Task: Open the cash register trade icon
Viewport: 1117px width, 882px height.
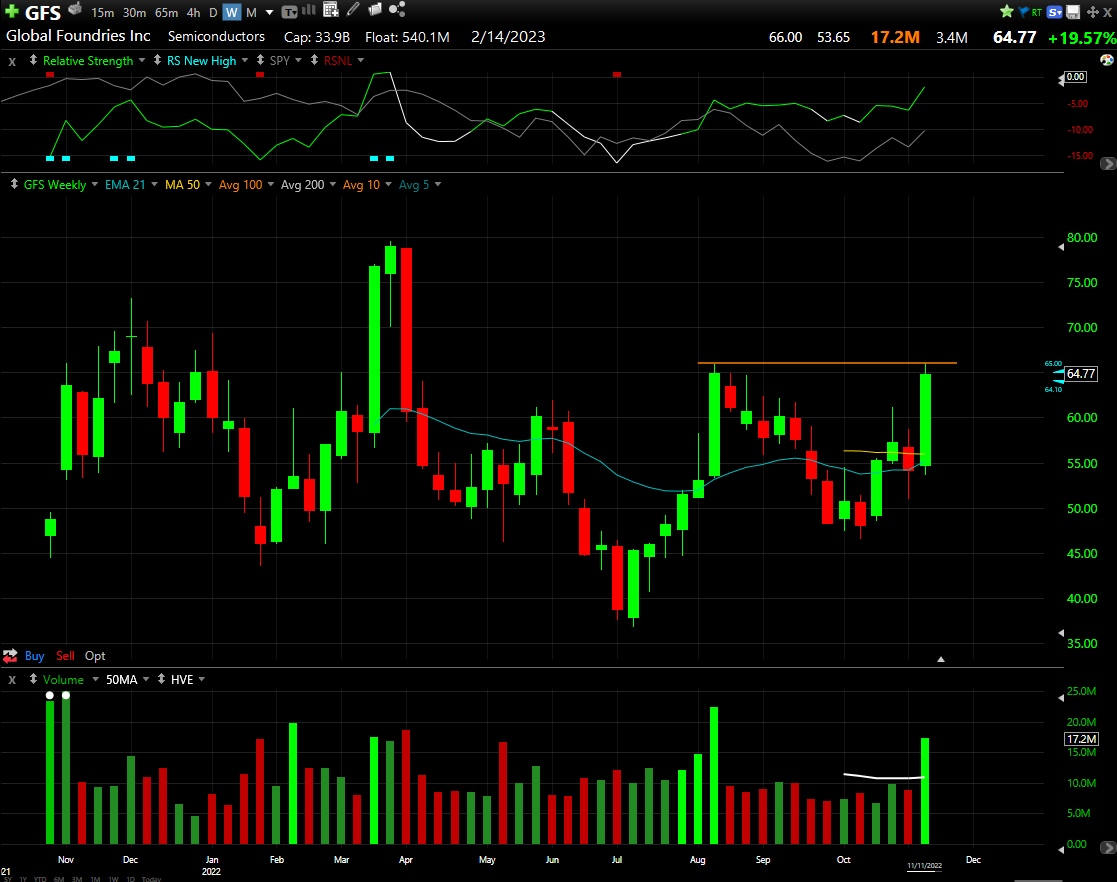Action: pos(75,10)
